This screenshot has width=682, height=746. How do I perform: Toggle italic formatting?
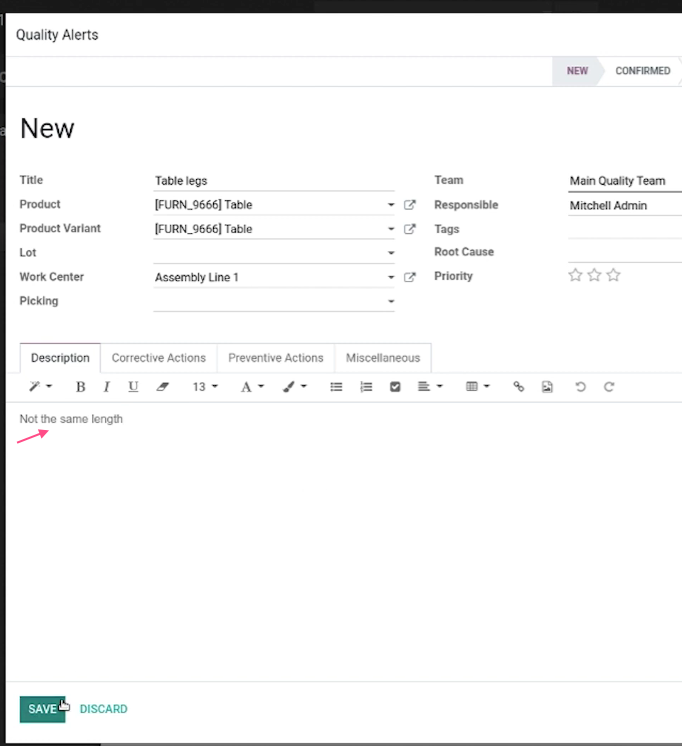point(107,387)
